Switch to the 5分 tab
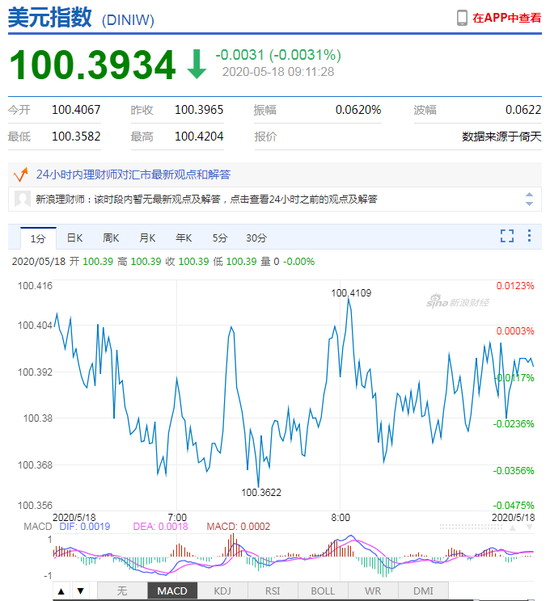 (x=220, y=238)
